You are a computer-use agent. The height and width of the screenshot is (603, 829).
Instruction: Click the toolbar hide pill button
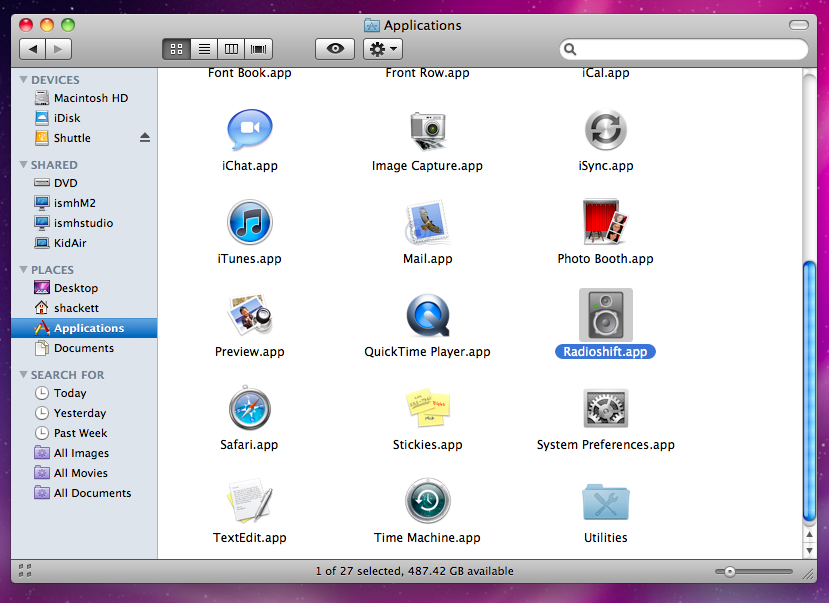click(798, 25)
